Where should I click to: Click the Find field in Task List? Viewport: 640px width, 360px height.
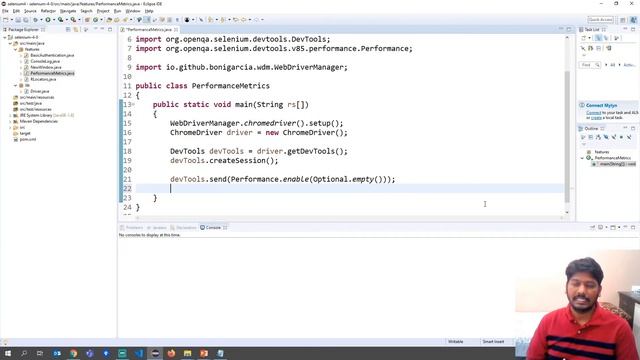tap(590, 65)
